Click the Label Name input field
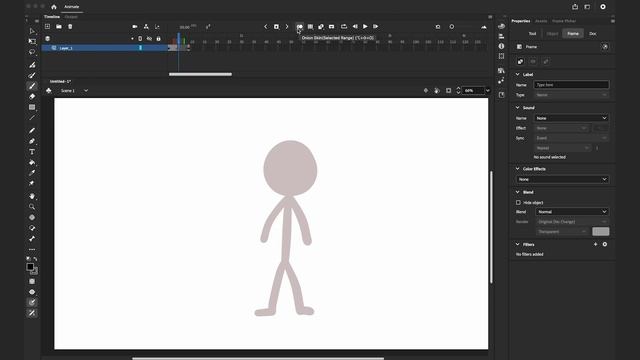 pos(571,84)
